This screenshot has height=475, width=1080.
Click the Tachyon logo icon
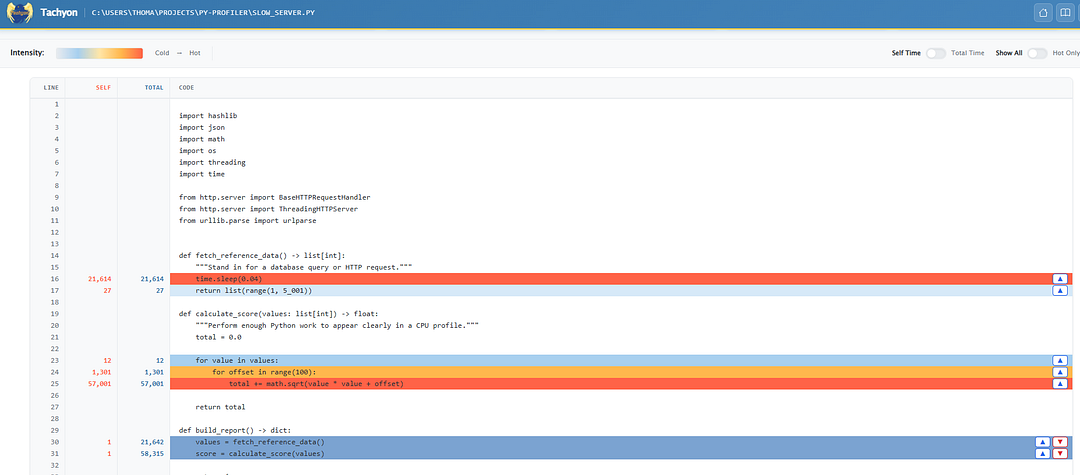point(19,12)
